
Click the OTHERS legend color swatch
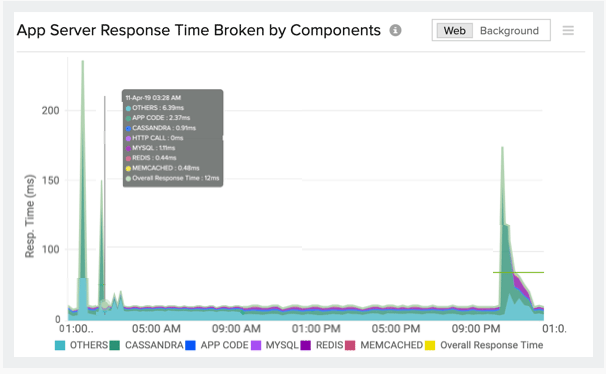pos(60,345)
